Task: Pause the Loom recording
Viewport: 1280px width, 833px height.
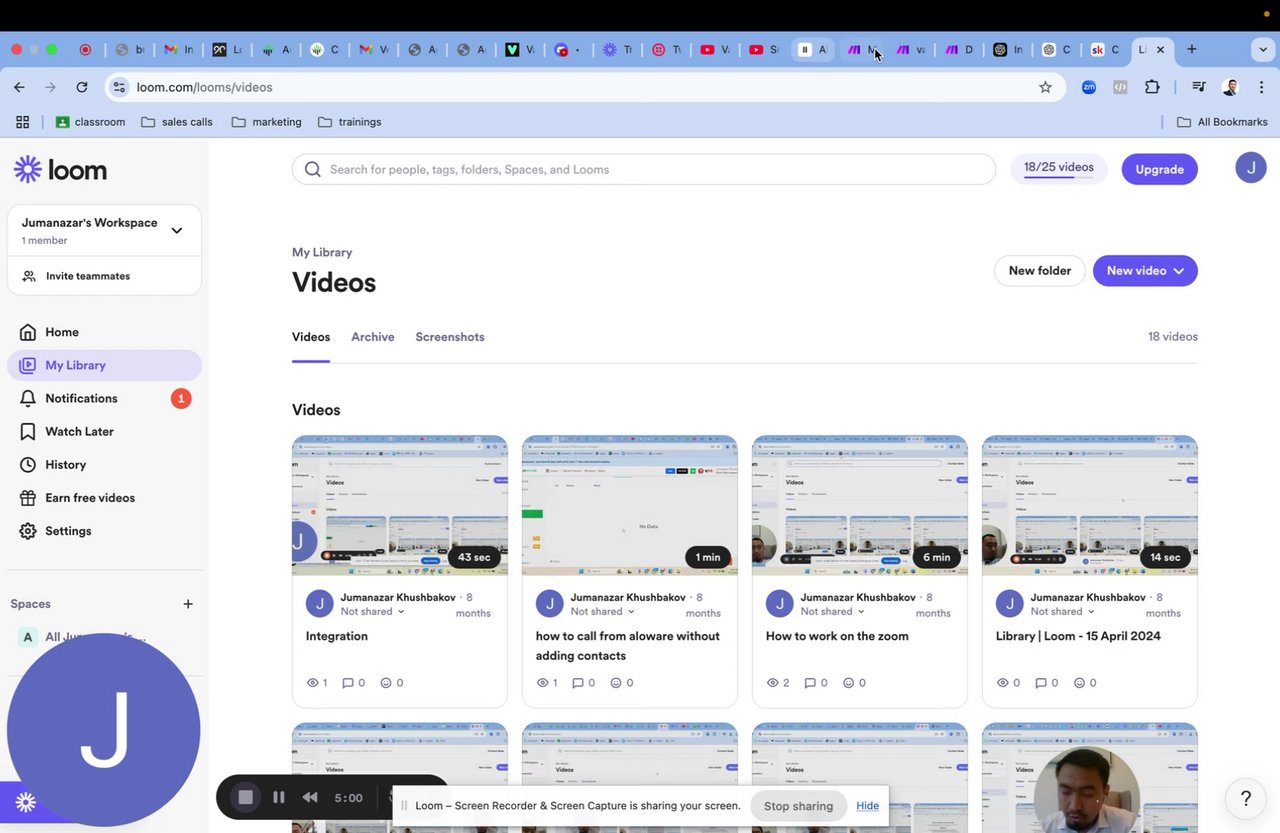Action: point(279,797)
